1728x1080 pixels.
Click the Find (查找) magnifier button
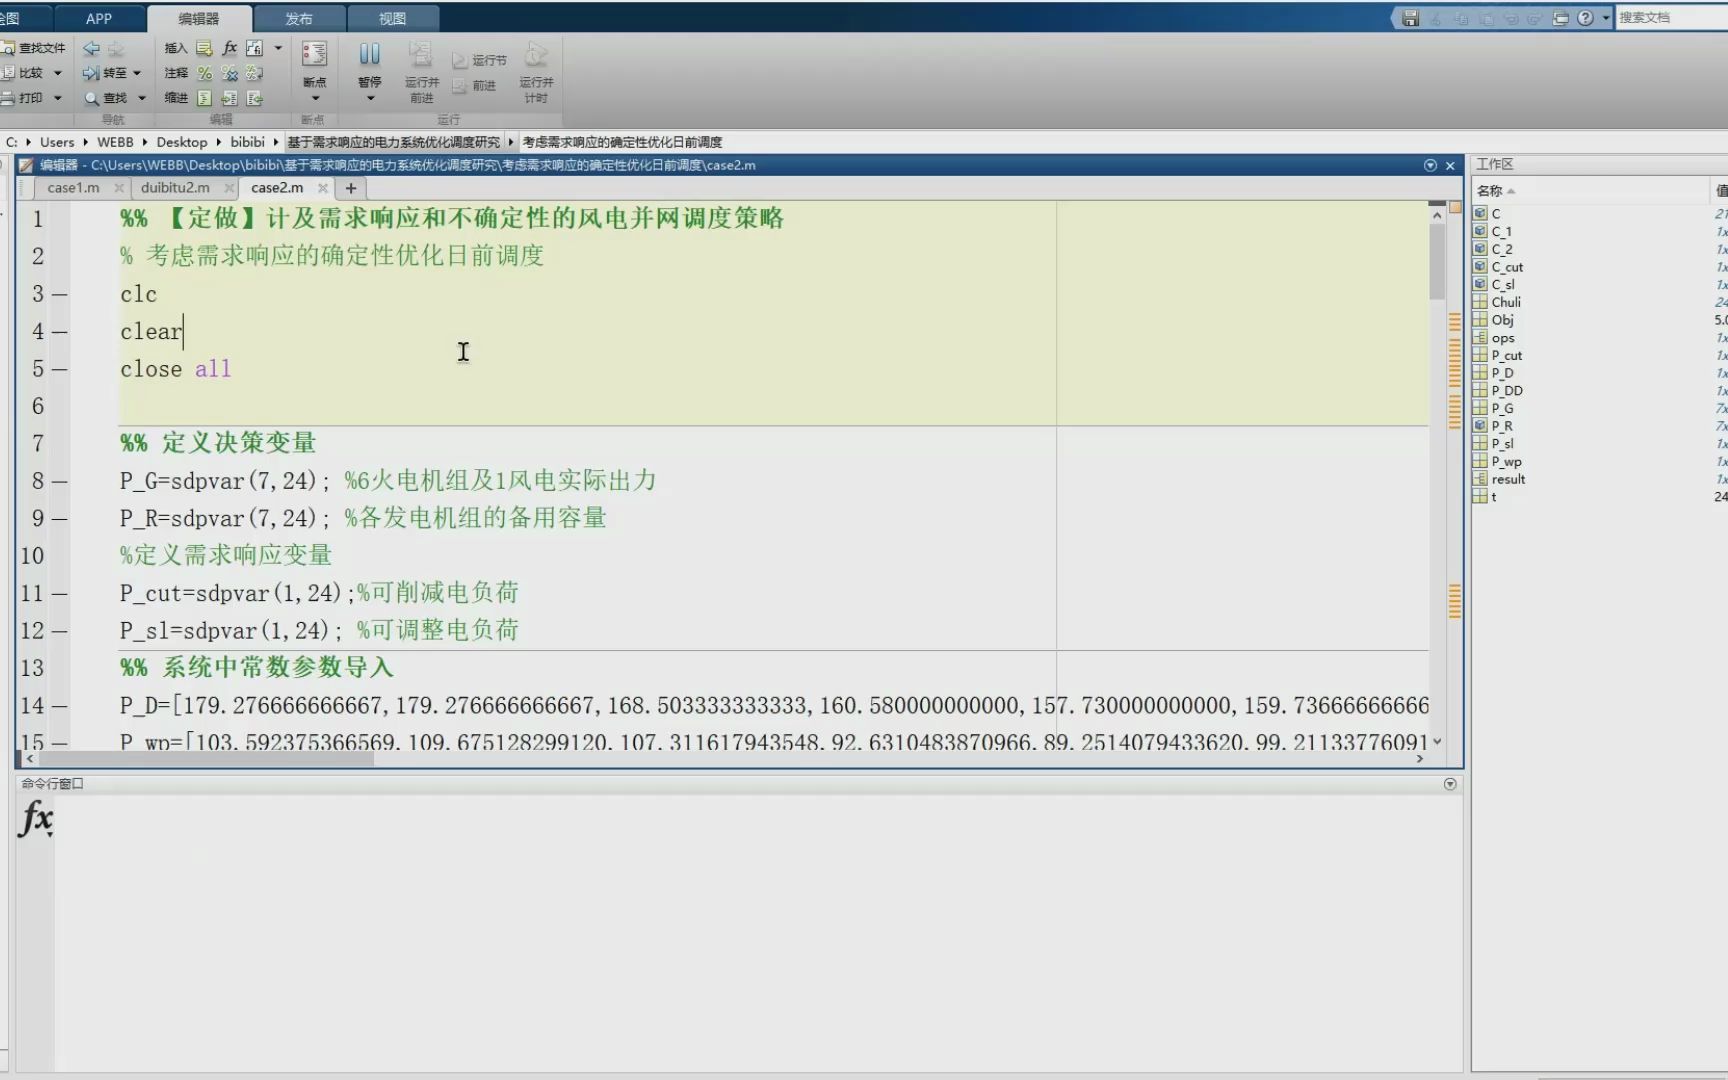point(105,98)
